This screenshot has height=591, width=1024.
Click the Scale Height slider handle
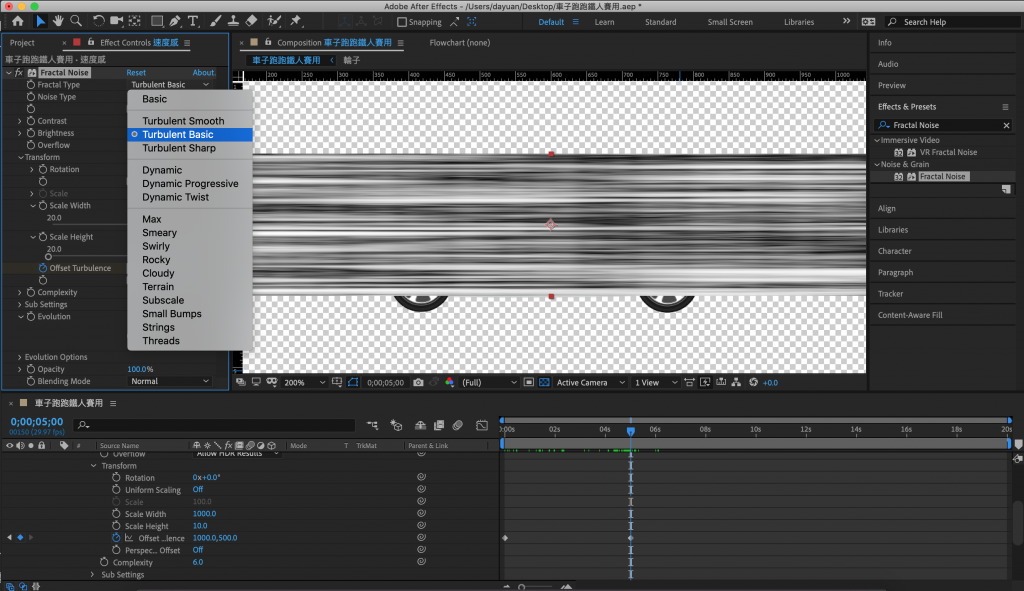[x=48, y=257]
